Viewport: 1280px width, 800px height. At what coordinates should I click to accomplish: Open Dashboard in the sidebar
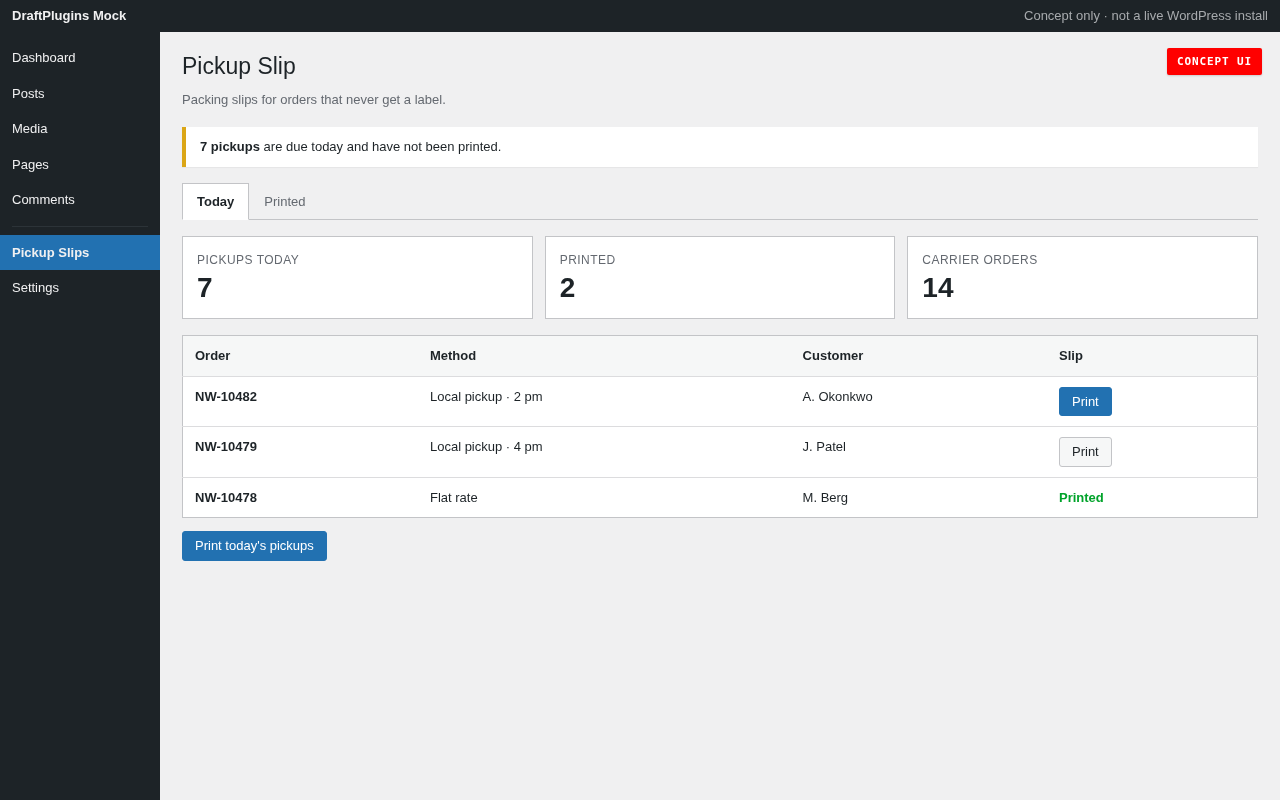pos(80,58)
